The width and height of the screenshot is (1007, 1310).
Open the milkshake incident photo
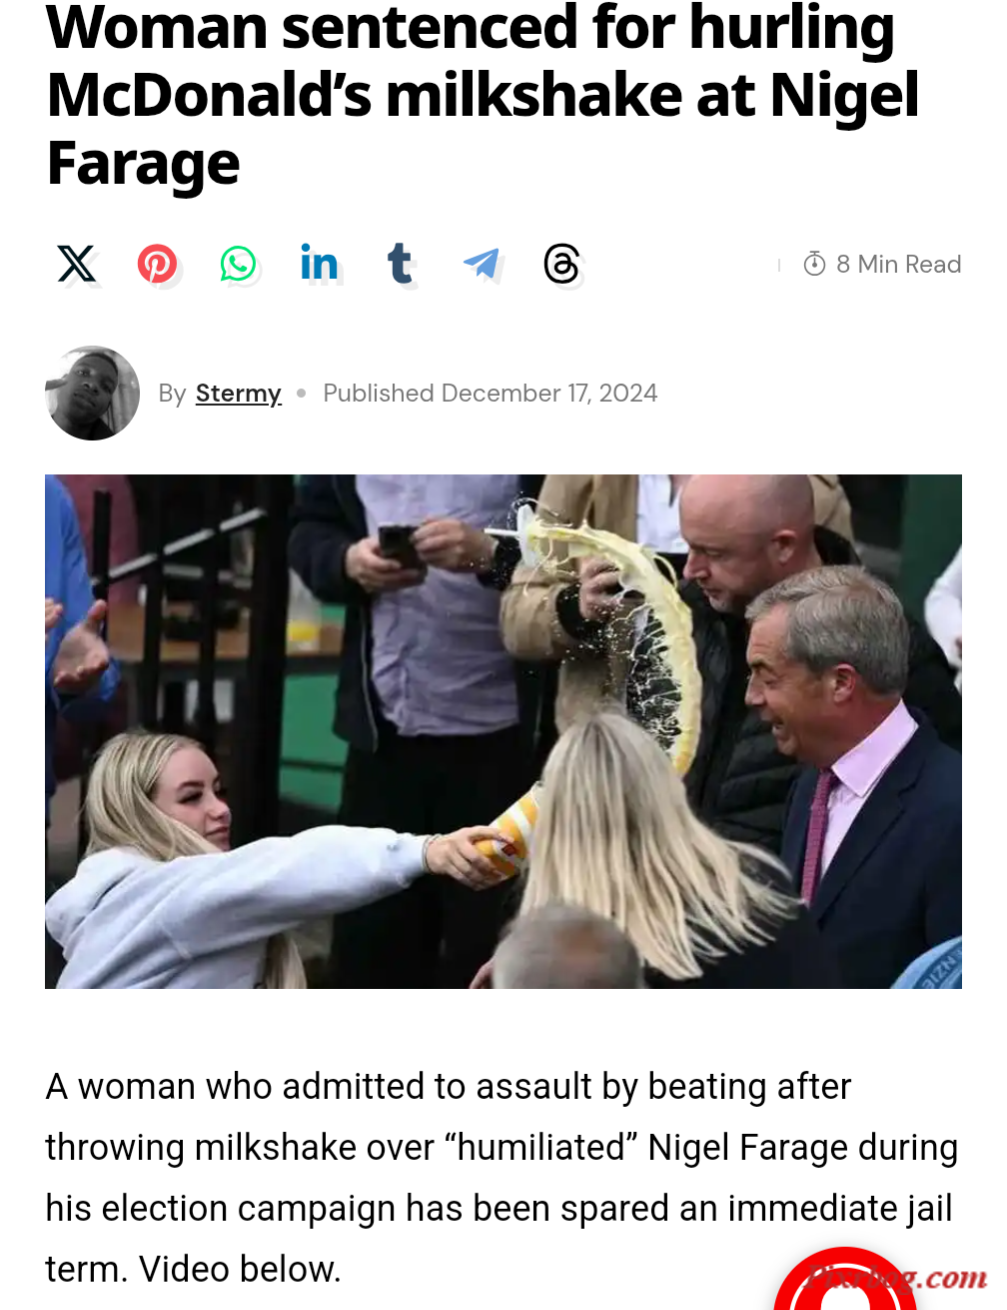(x=503, y=731)
